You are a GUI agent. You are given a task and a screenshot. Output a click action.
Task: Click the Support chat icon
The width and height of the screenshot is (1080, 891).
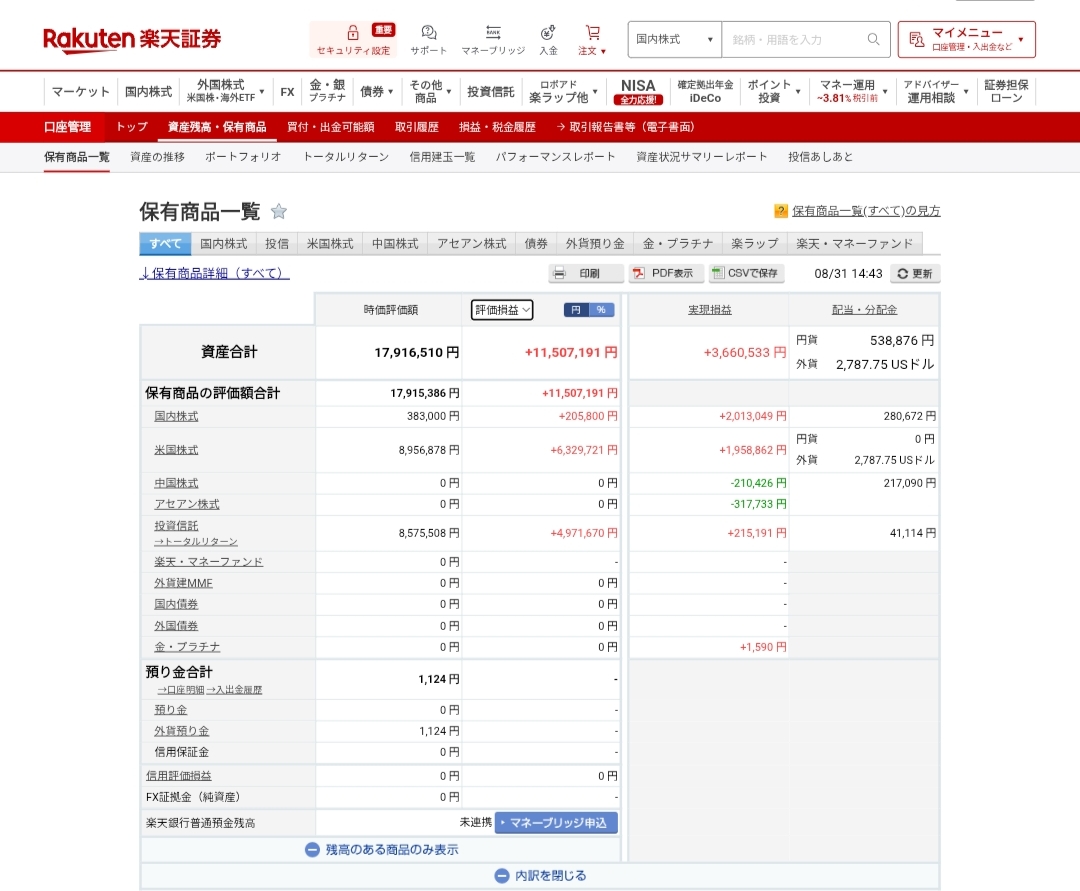point(429,33)
